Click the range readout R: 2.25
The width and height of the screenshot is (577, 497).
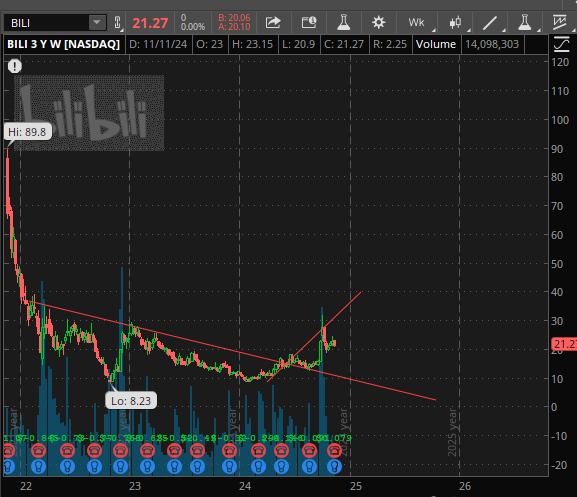pos(390,44)
